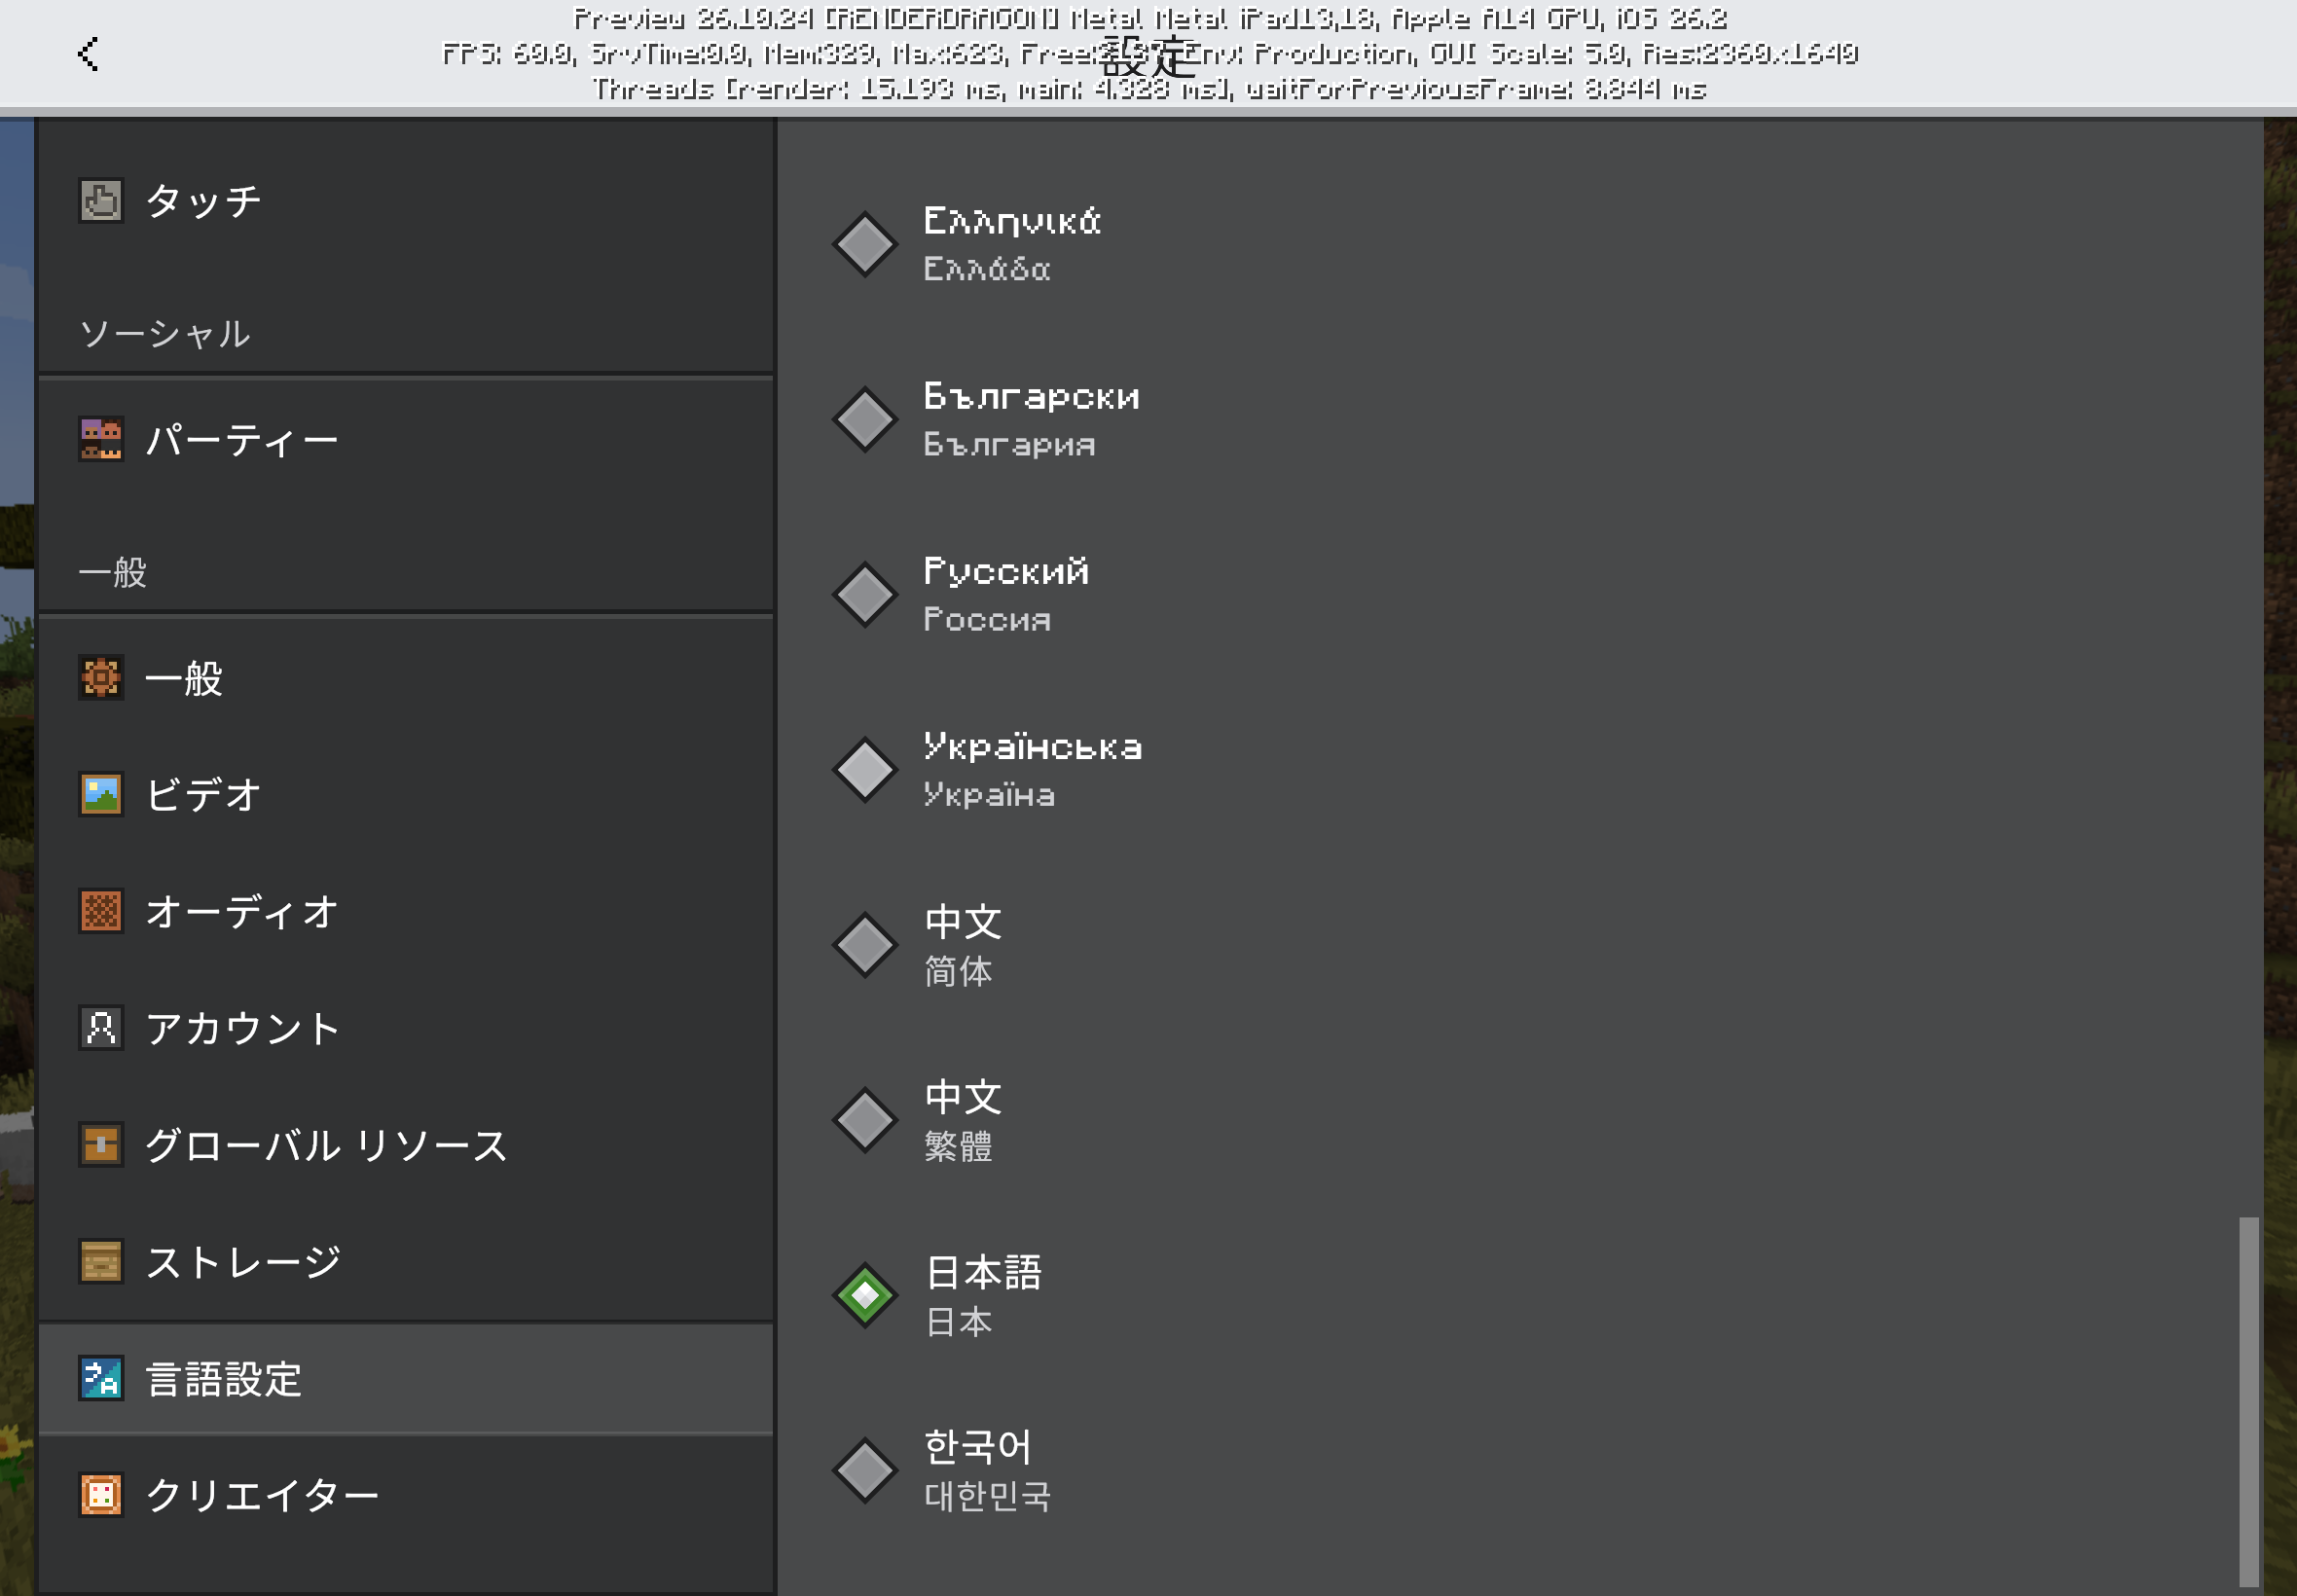
Task: Click the Storage (ストレージ) icon
Action: coord(101,1262)
